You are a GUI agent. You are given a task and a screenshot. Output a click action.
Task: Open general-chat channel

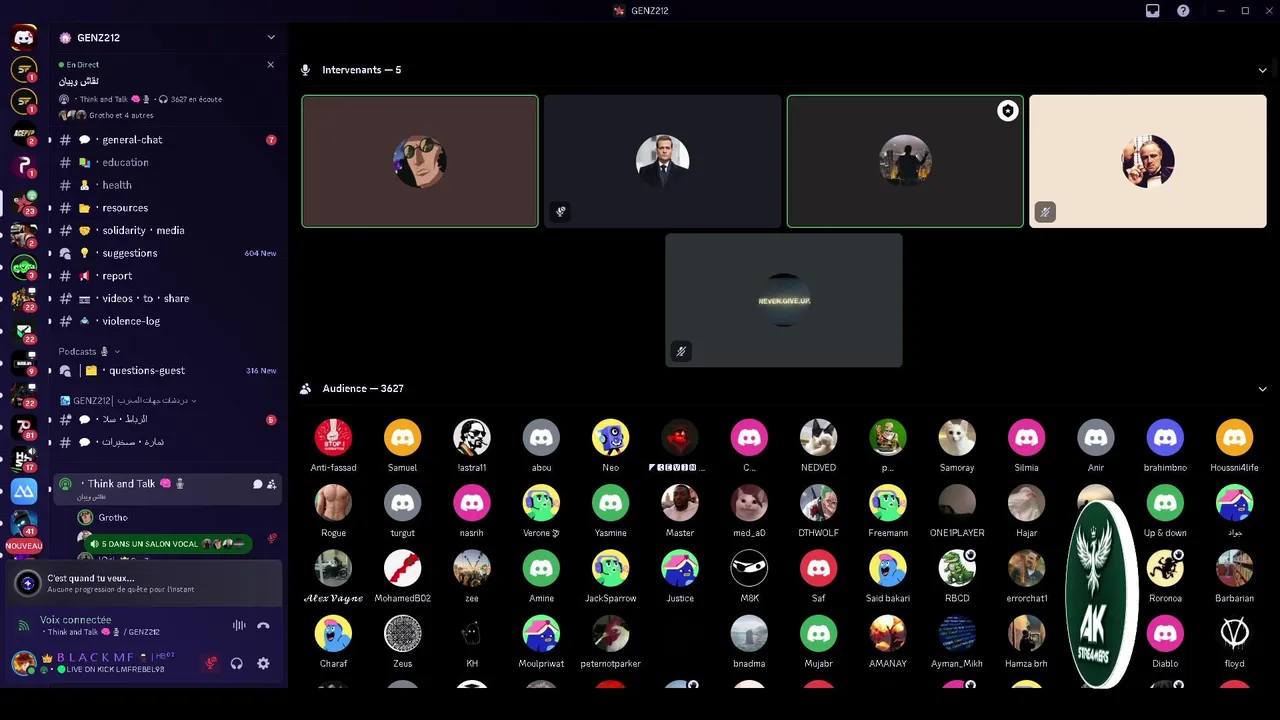click(x=165, y=140)
